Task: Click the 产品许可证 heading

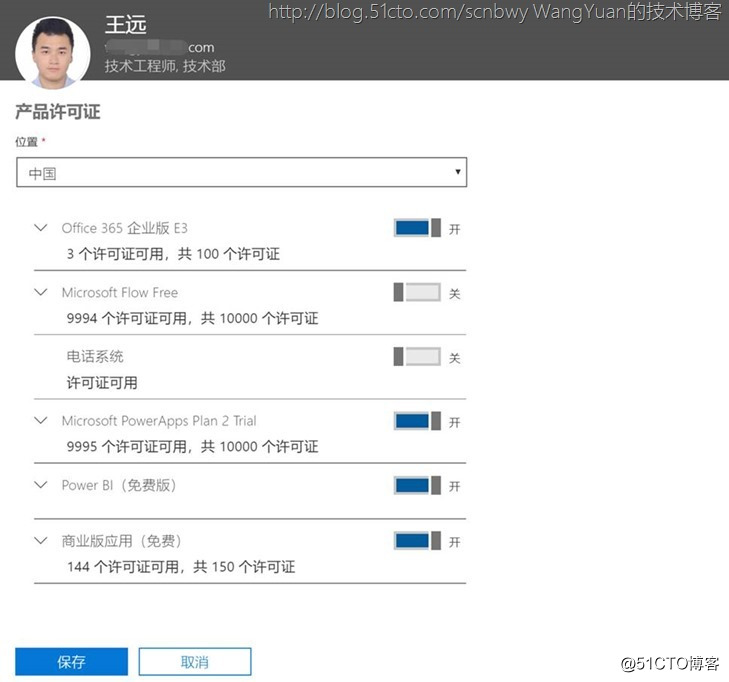Action: coord(58,112)
